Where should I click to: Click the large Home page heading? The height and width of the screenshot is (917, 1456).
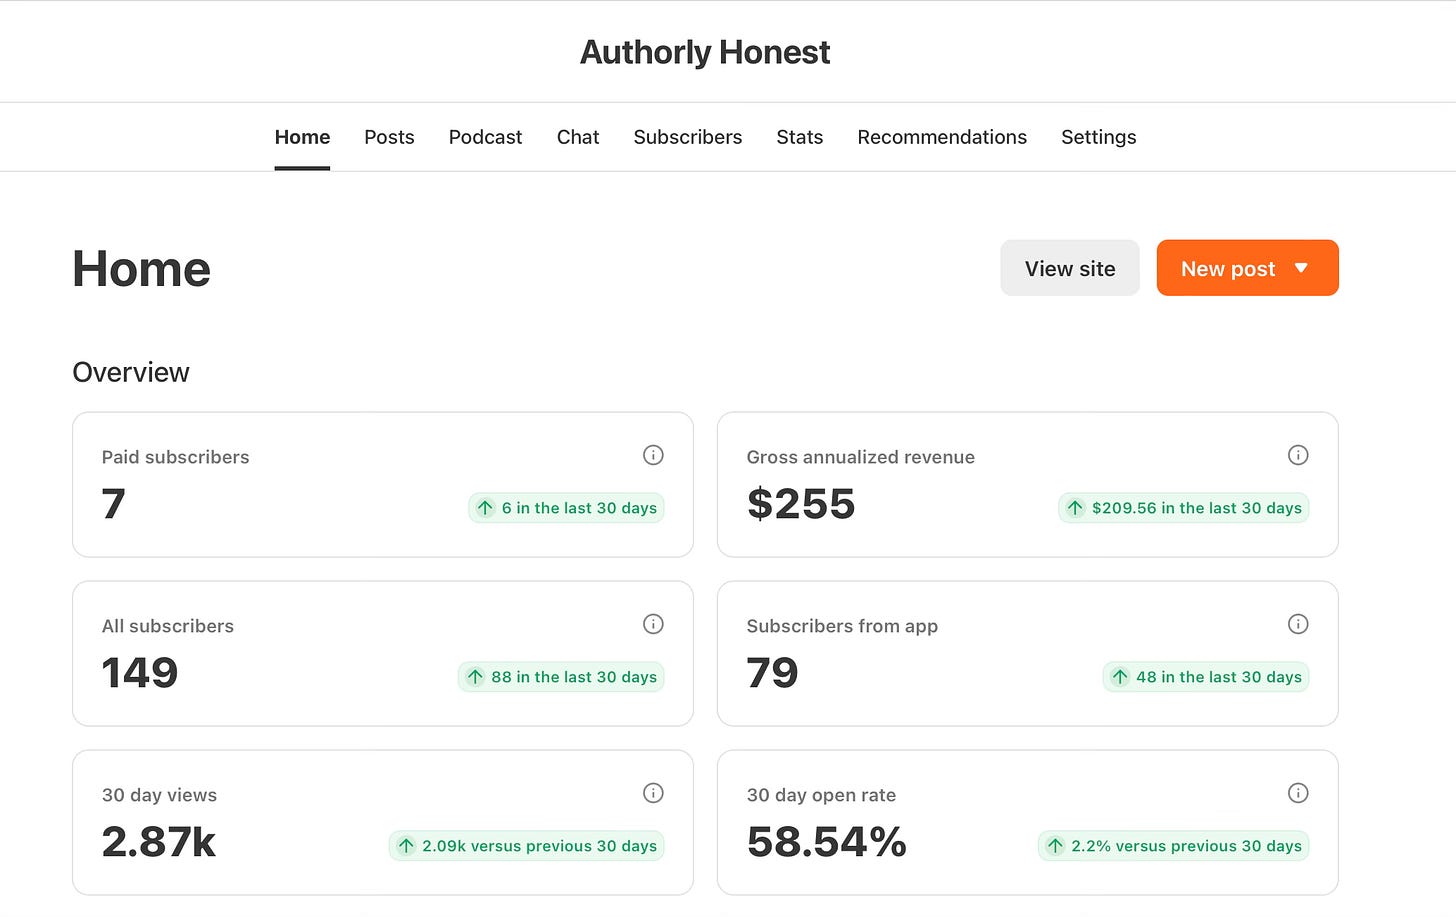click(142, 269)
